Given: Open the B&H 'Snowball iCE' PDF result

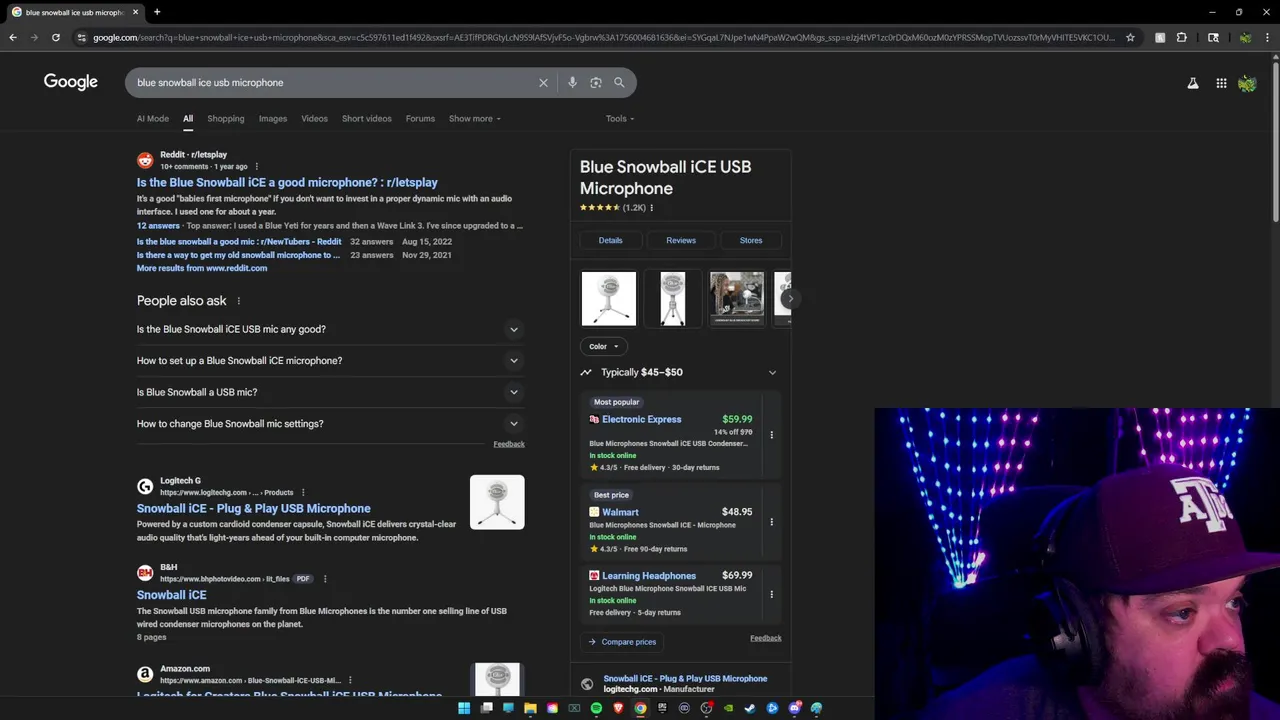Looking at the screenshot, I should point(172,595).
